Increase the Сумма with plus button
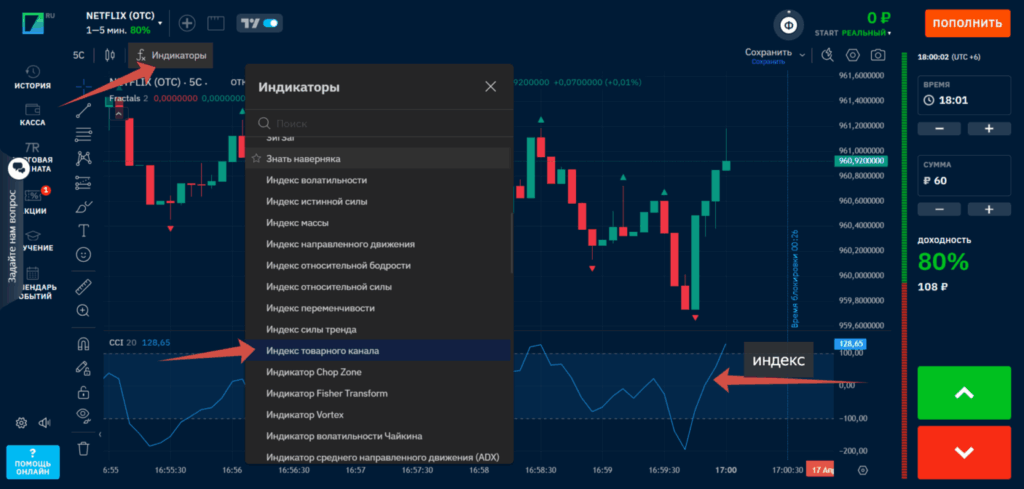1024x489 pixels. pyautogui.click(x=988, y=209)
